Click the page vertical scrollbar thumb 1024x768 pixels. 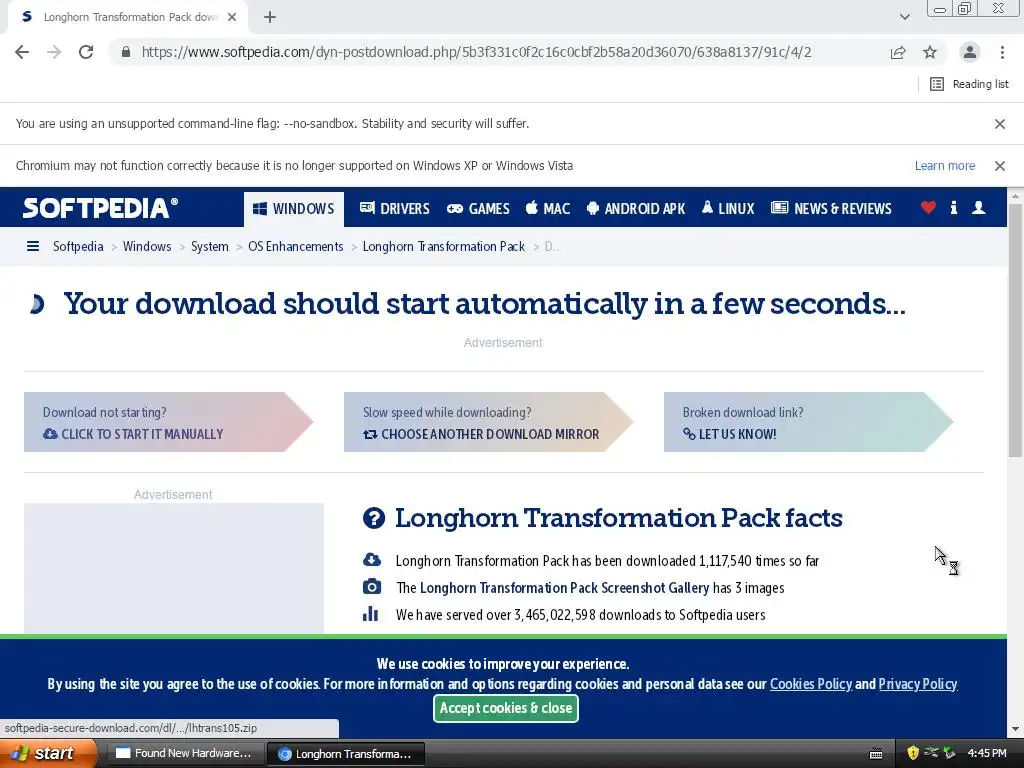click(x=1015, y=330)
